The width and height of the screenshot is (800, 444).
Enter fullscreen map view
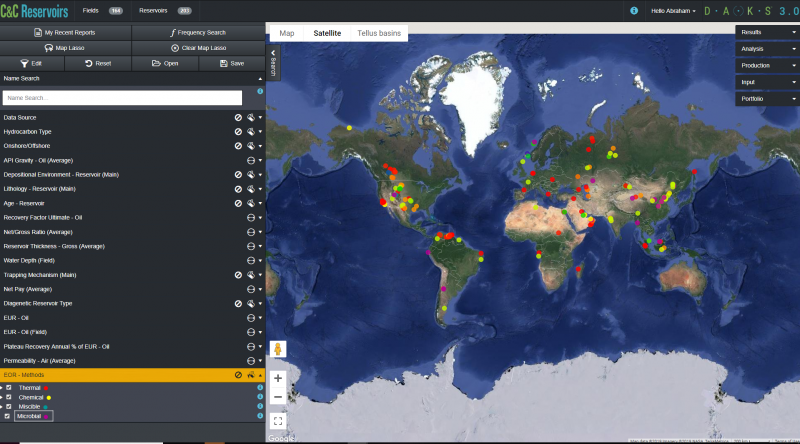pos(278,421)
